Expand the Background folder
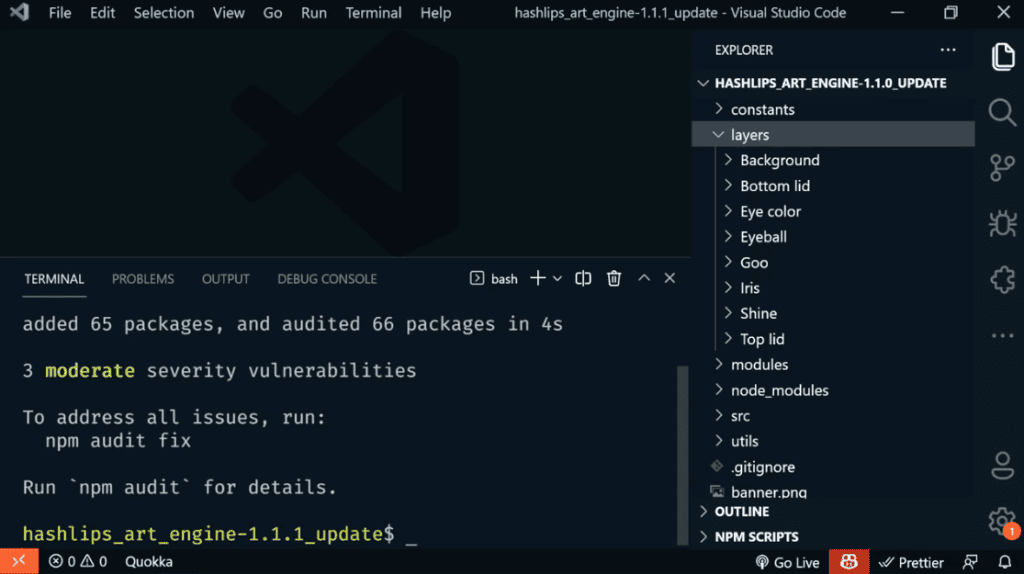This screenshot has height=574, width=1024. click(728, 160)
